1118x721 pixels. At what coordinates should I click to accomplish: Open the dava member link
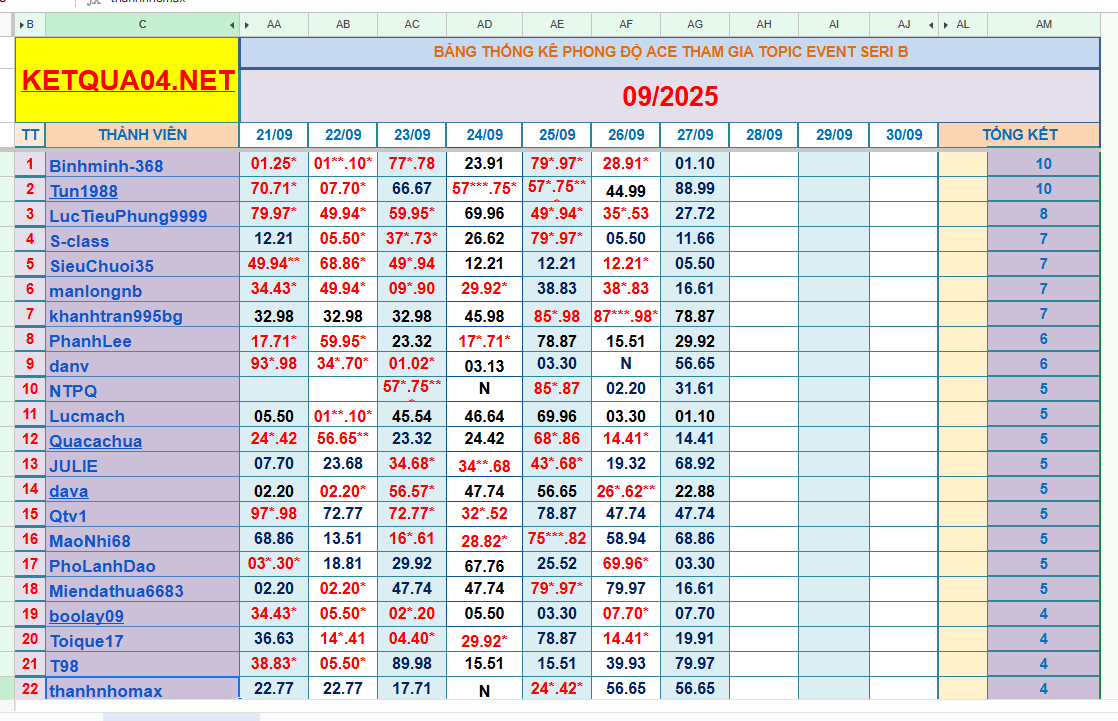pyautogui.click(x=68, y=491)
